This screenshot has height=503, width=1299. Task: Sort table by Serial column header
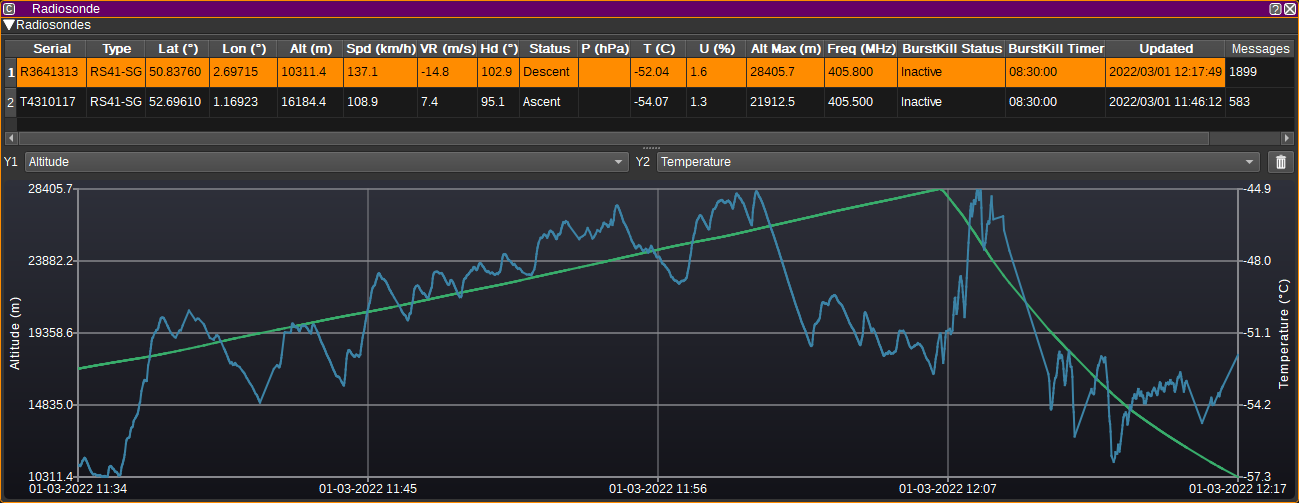click(x=52, y=48)
